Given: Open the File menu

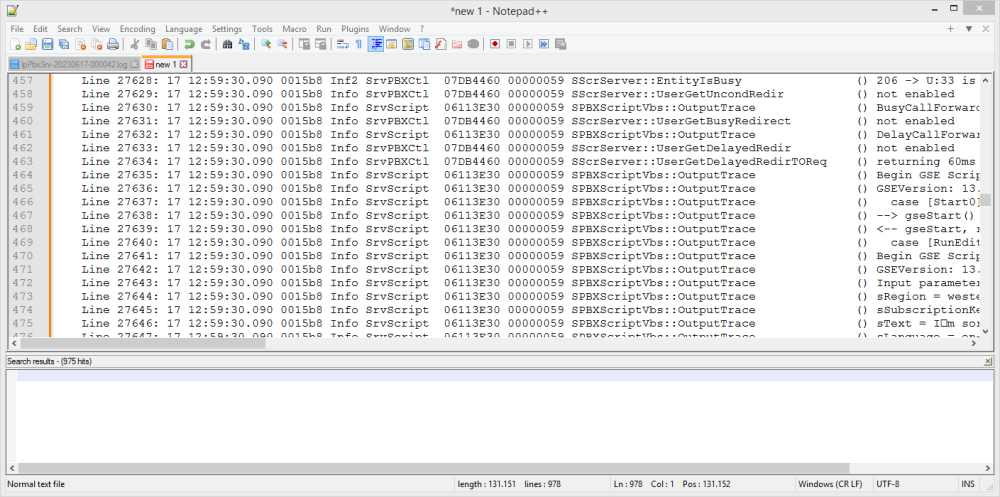Looking at the screenshot, I should click(17, 29).
